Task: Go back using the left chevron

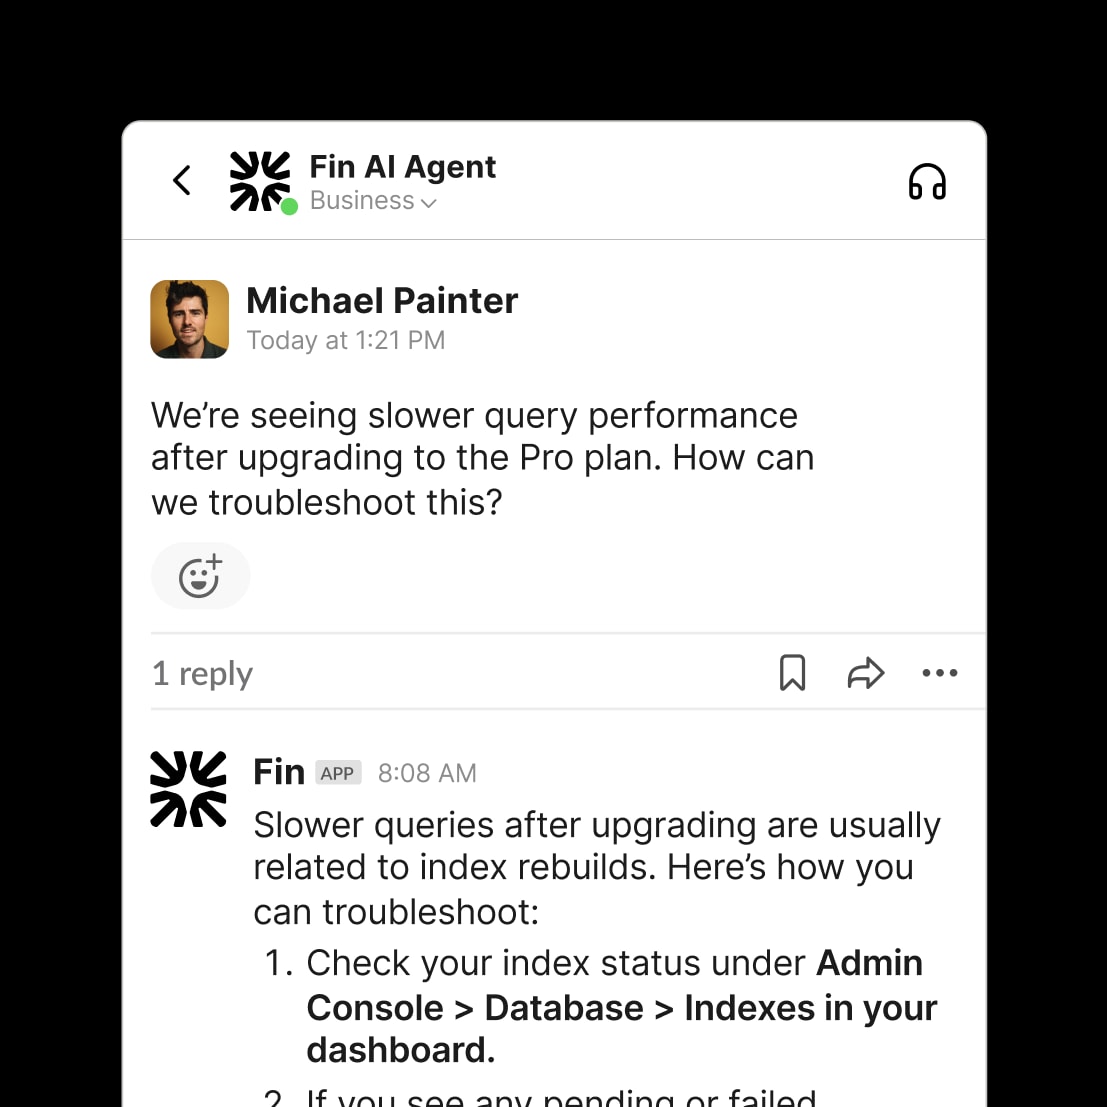Action: (x=181, y=180)
